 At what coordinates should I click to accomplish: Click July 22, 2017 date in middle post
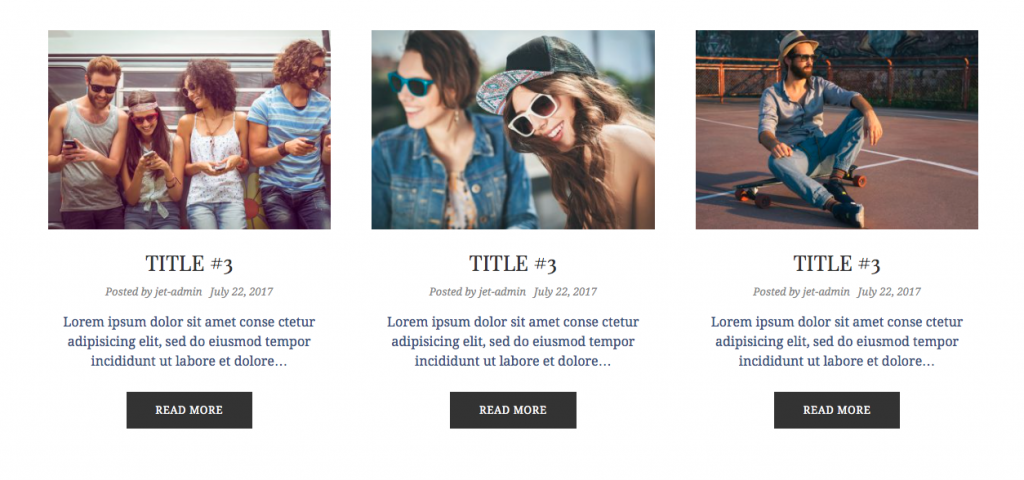(565, 292)
